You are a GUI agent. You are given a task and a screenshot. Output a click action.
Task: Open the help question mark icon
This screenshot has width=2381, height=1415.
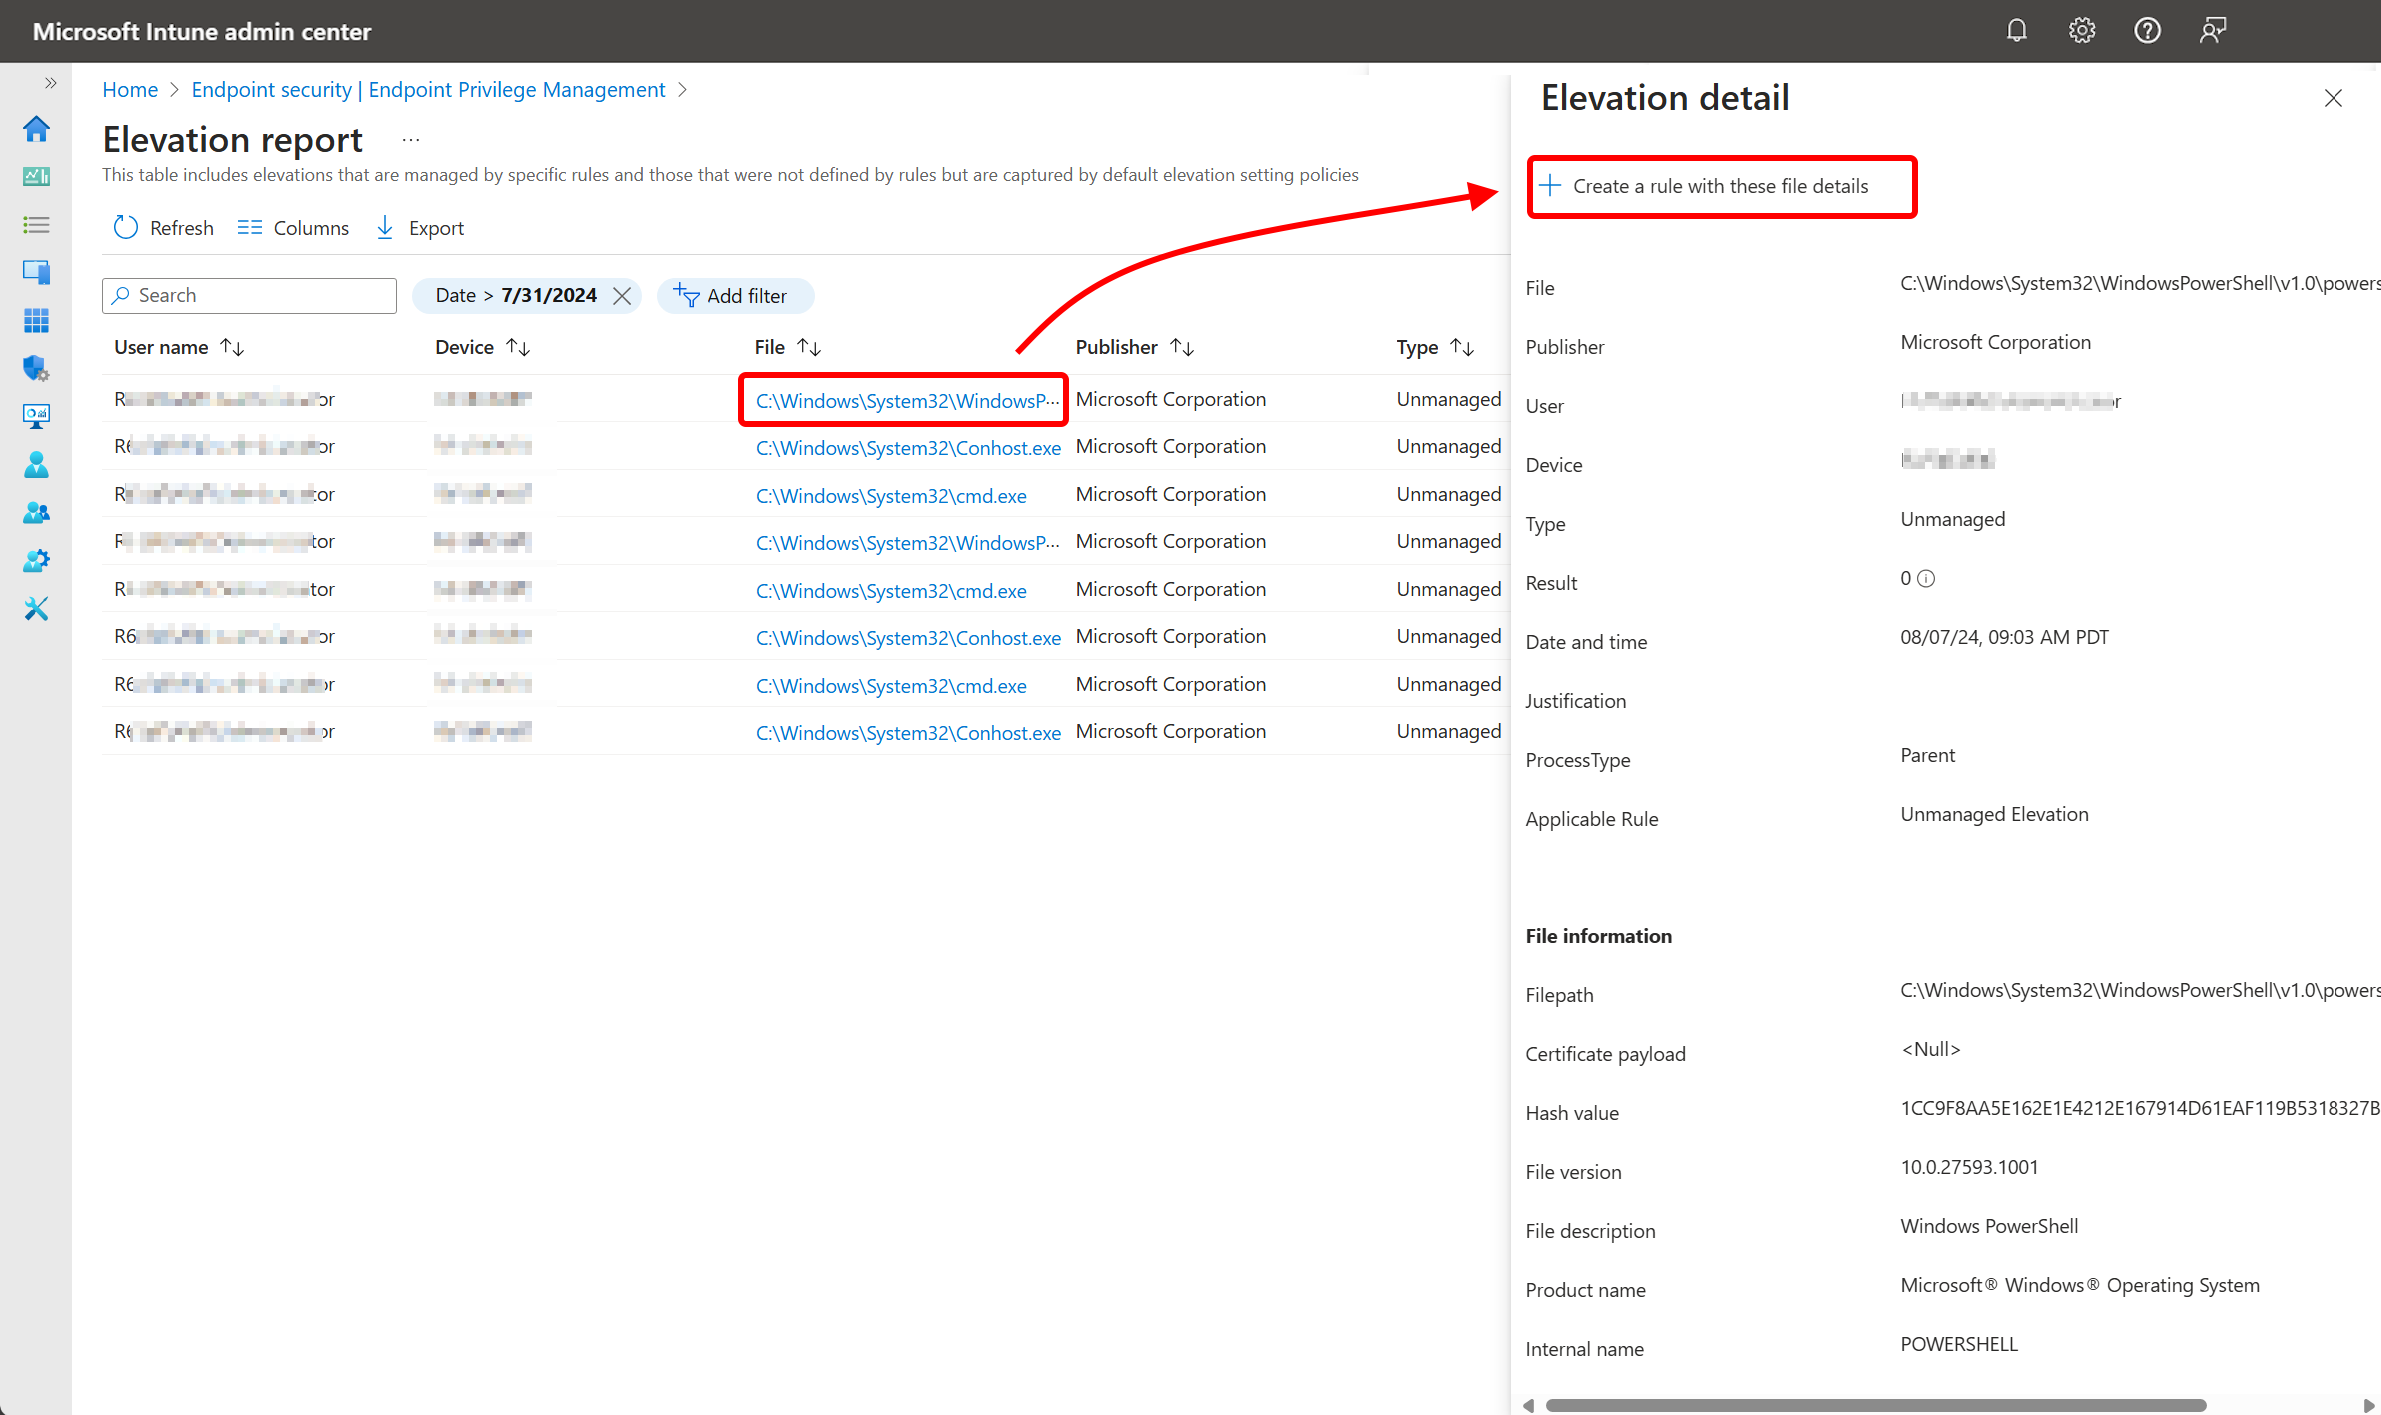tap(2147, 31)
